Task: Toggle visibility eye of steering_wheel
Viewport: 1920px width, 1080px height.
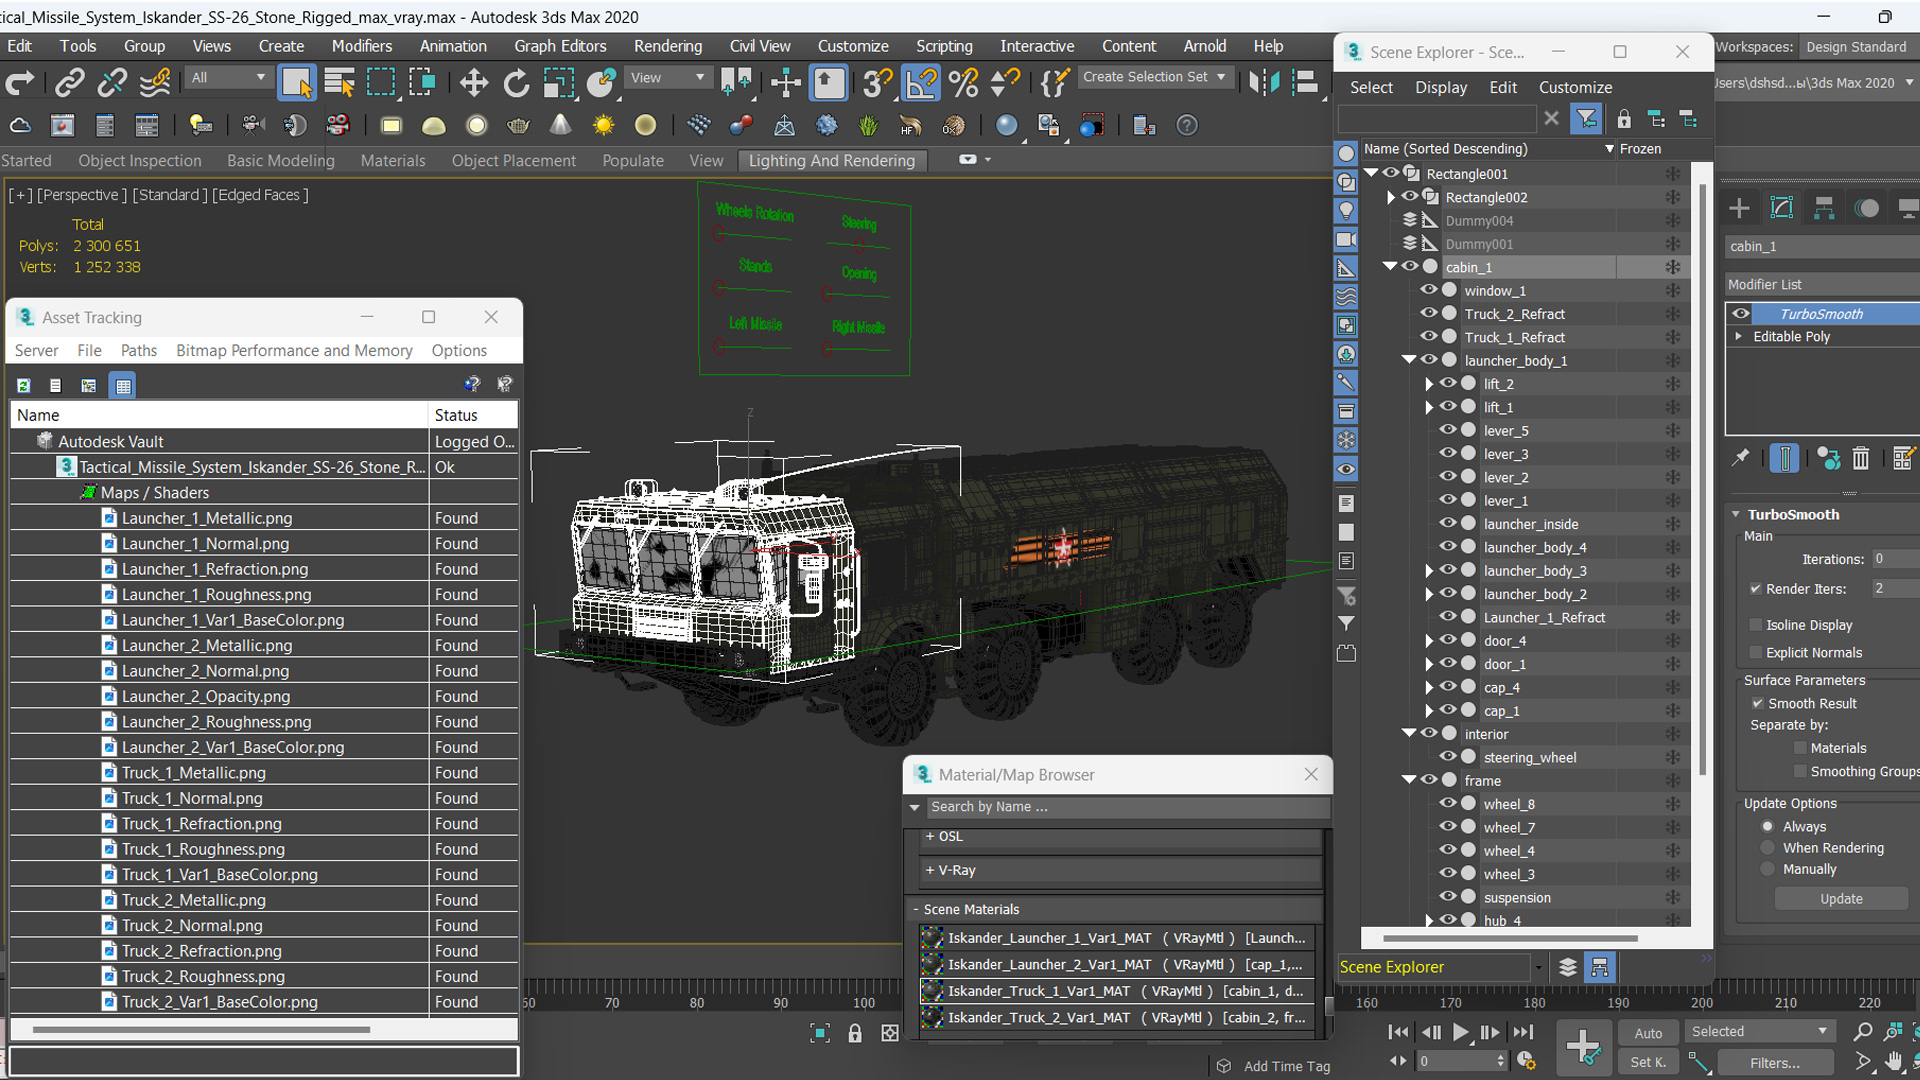Action: click(x=1447, y=757)
